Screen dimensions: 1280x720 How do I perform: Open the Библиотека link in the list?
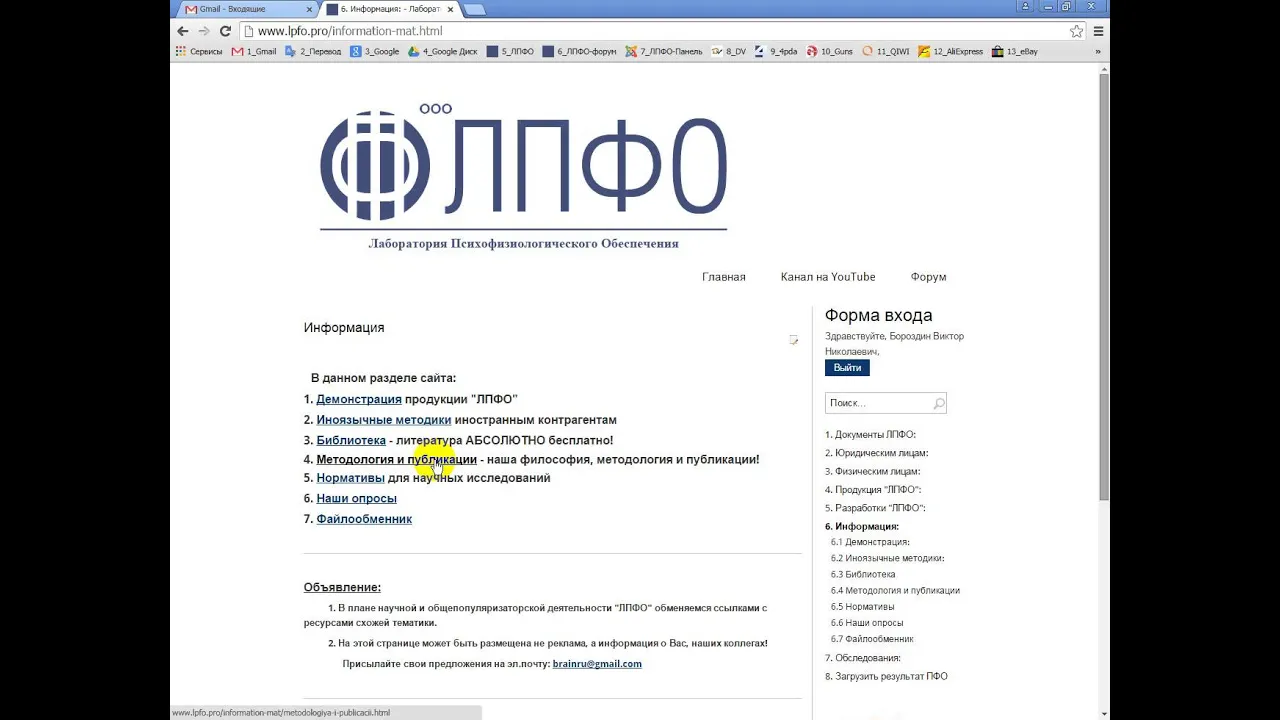(351, 440)
